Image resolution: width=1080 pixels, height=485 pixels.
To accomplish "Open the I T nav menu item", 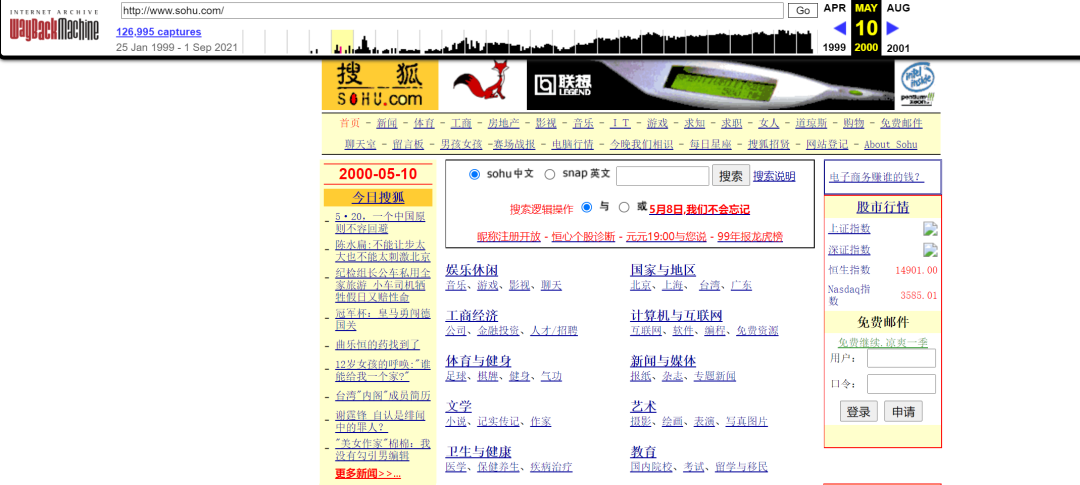I will click(620, 123).
